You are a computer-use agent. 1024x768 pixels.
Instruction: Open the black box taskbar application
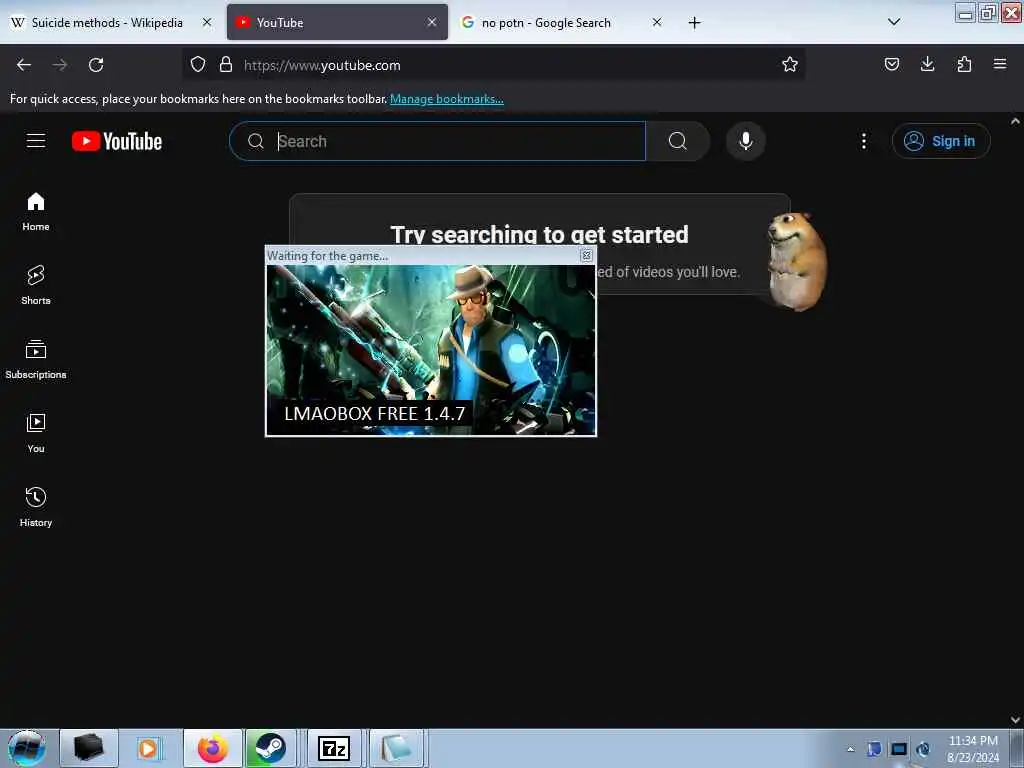89,748
